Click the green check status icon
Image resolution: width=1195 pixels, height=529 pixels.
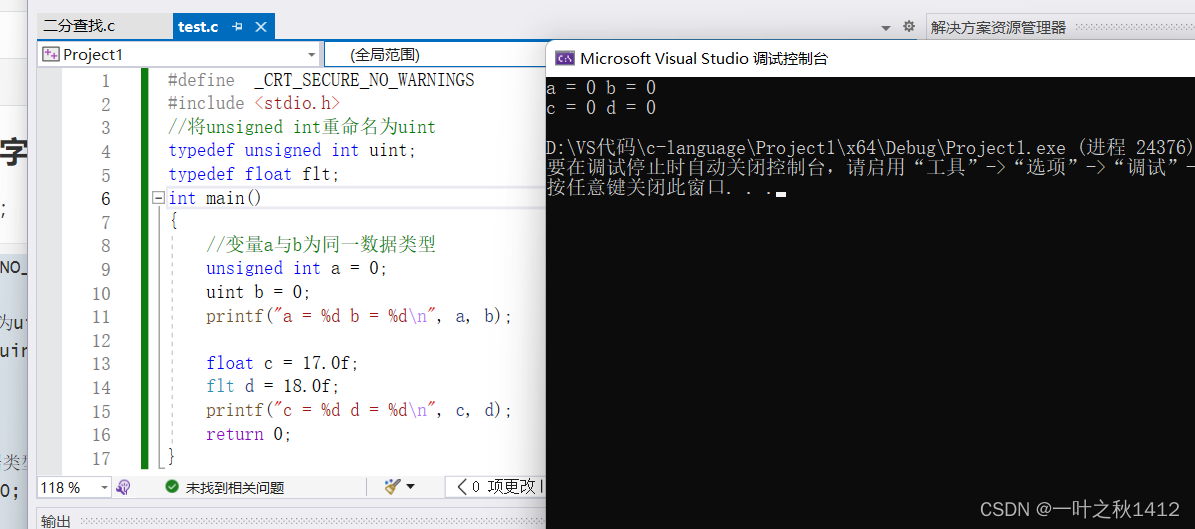tap(172, 487)
